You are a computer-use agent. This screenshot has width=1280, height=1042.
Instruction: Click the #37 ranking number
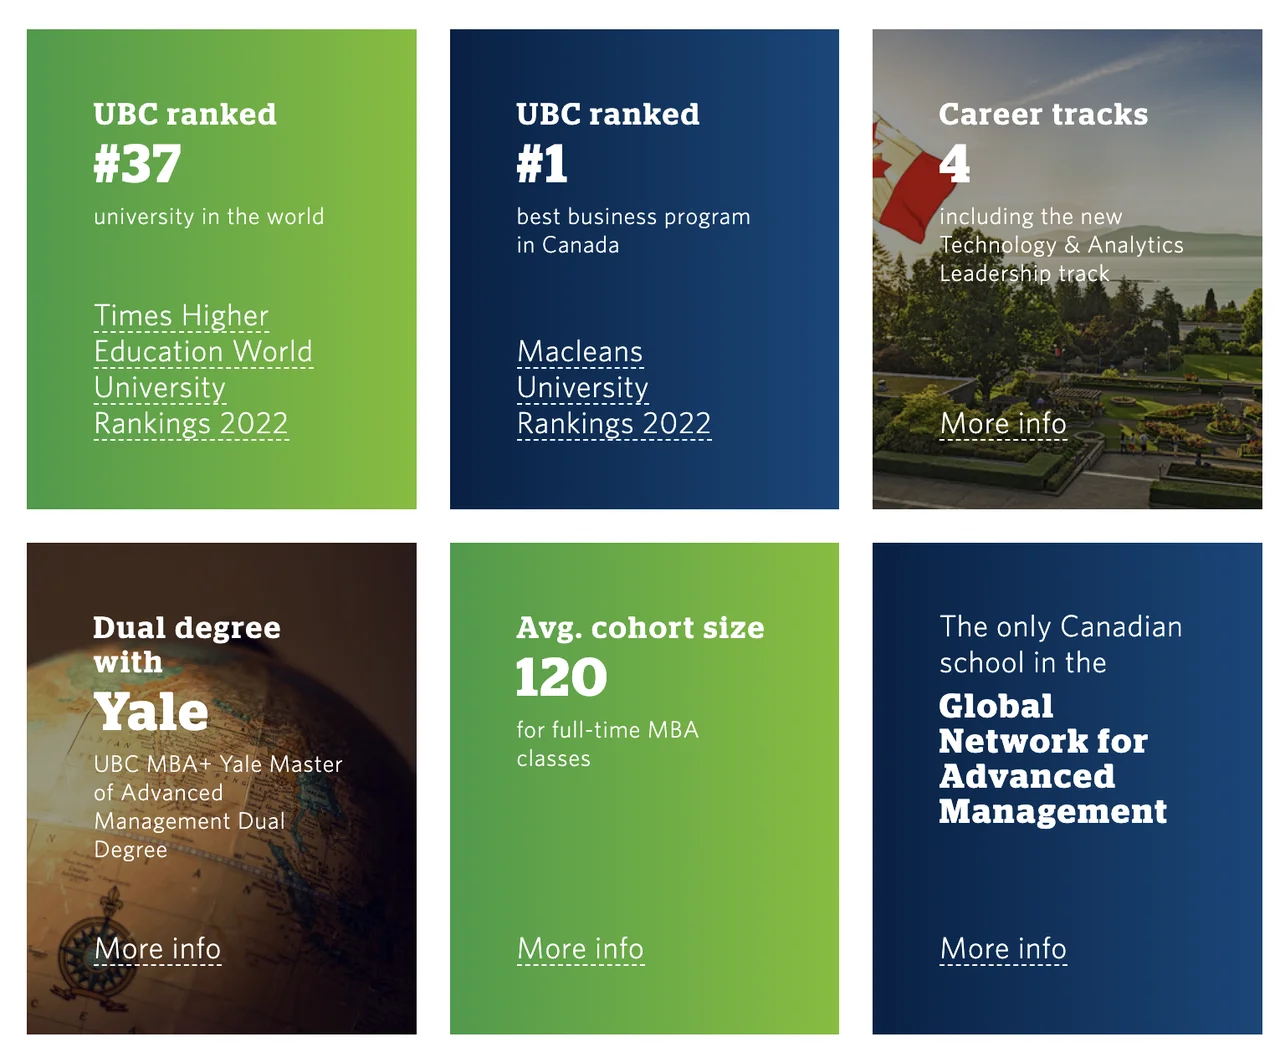point(137,164)
